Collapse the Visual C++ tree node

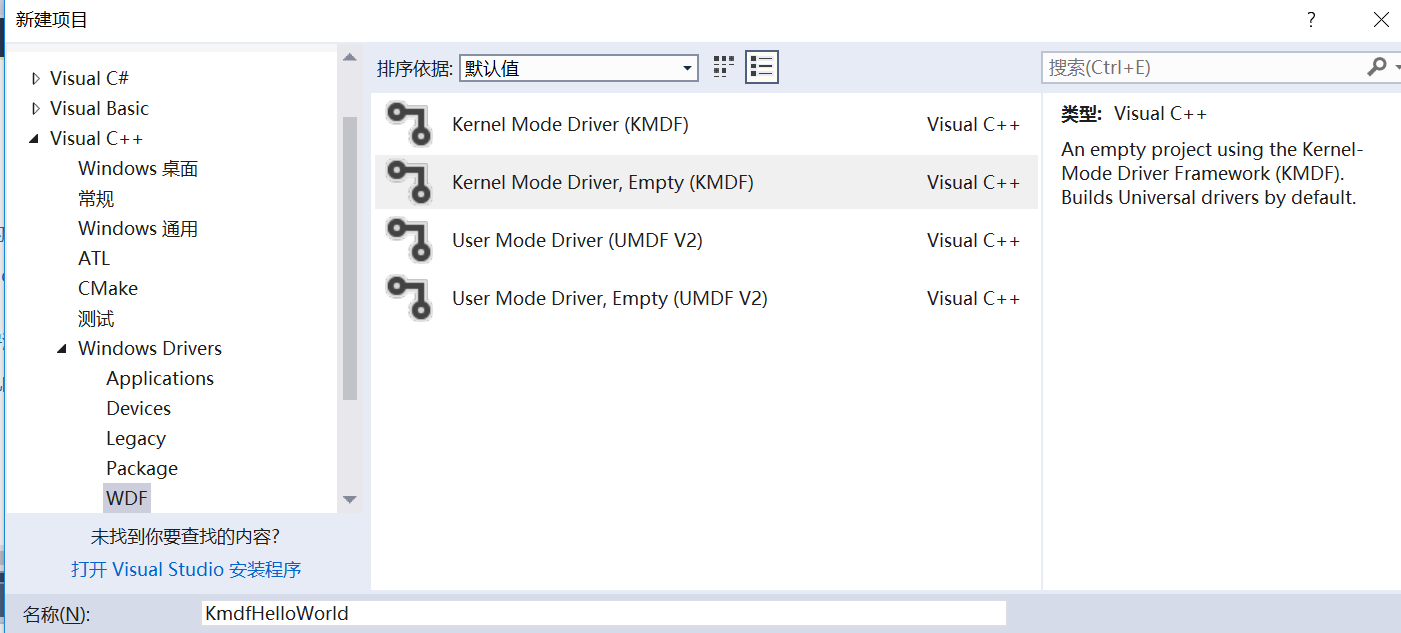point(35,139)
